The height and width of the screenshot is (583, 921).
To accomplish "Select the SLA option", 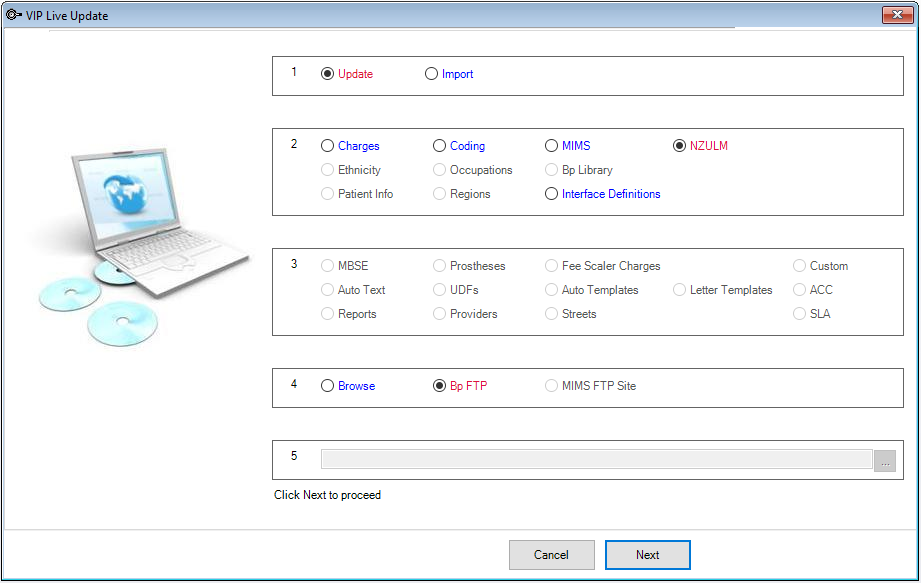I will pyautogui.click(x=799, y=314).
